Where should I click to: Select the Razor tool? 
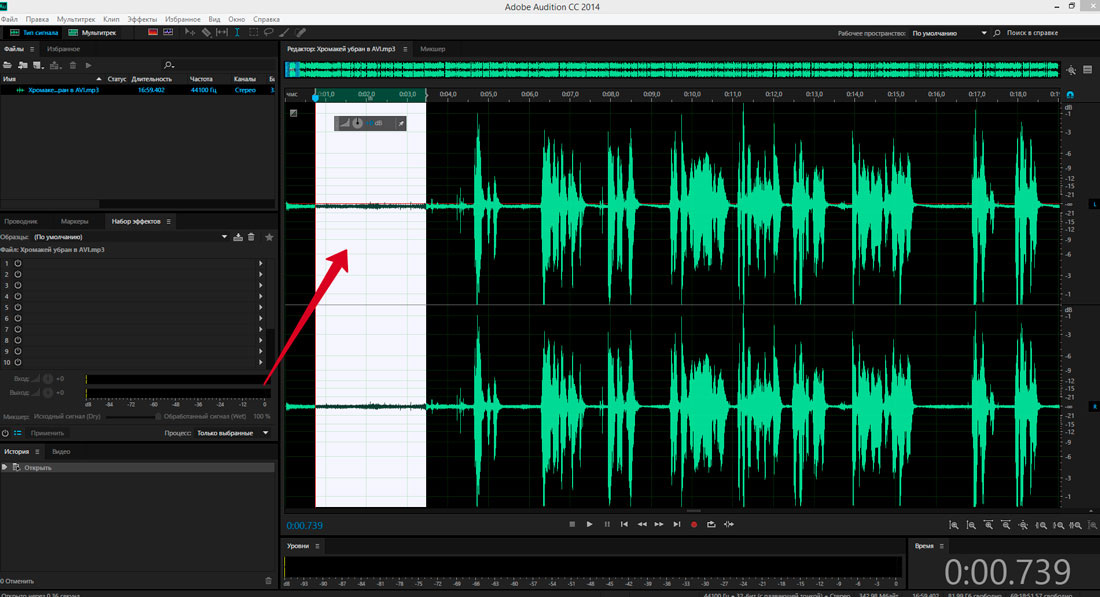coord(206,32)
